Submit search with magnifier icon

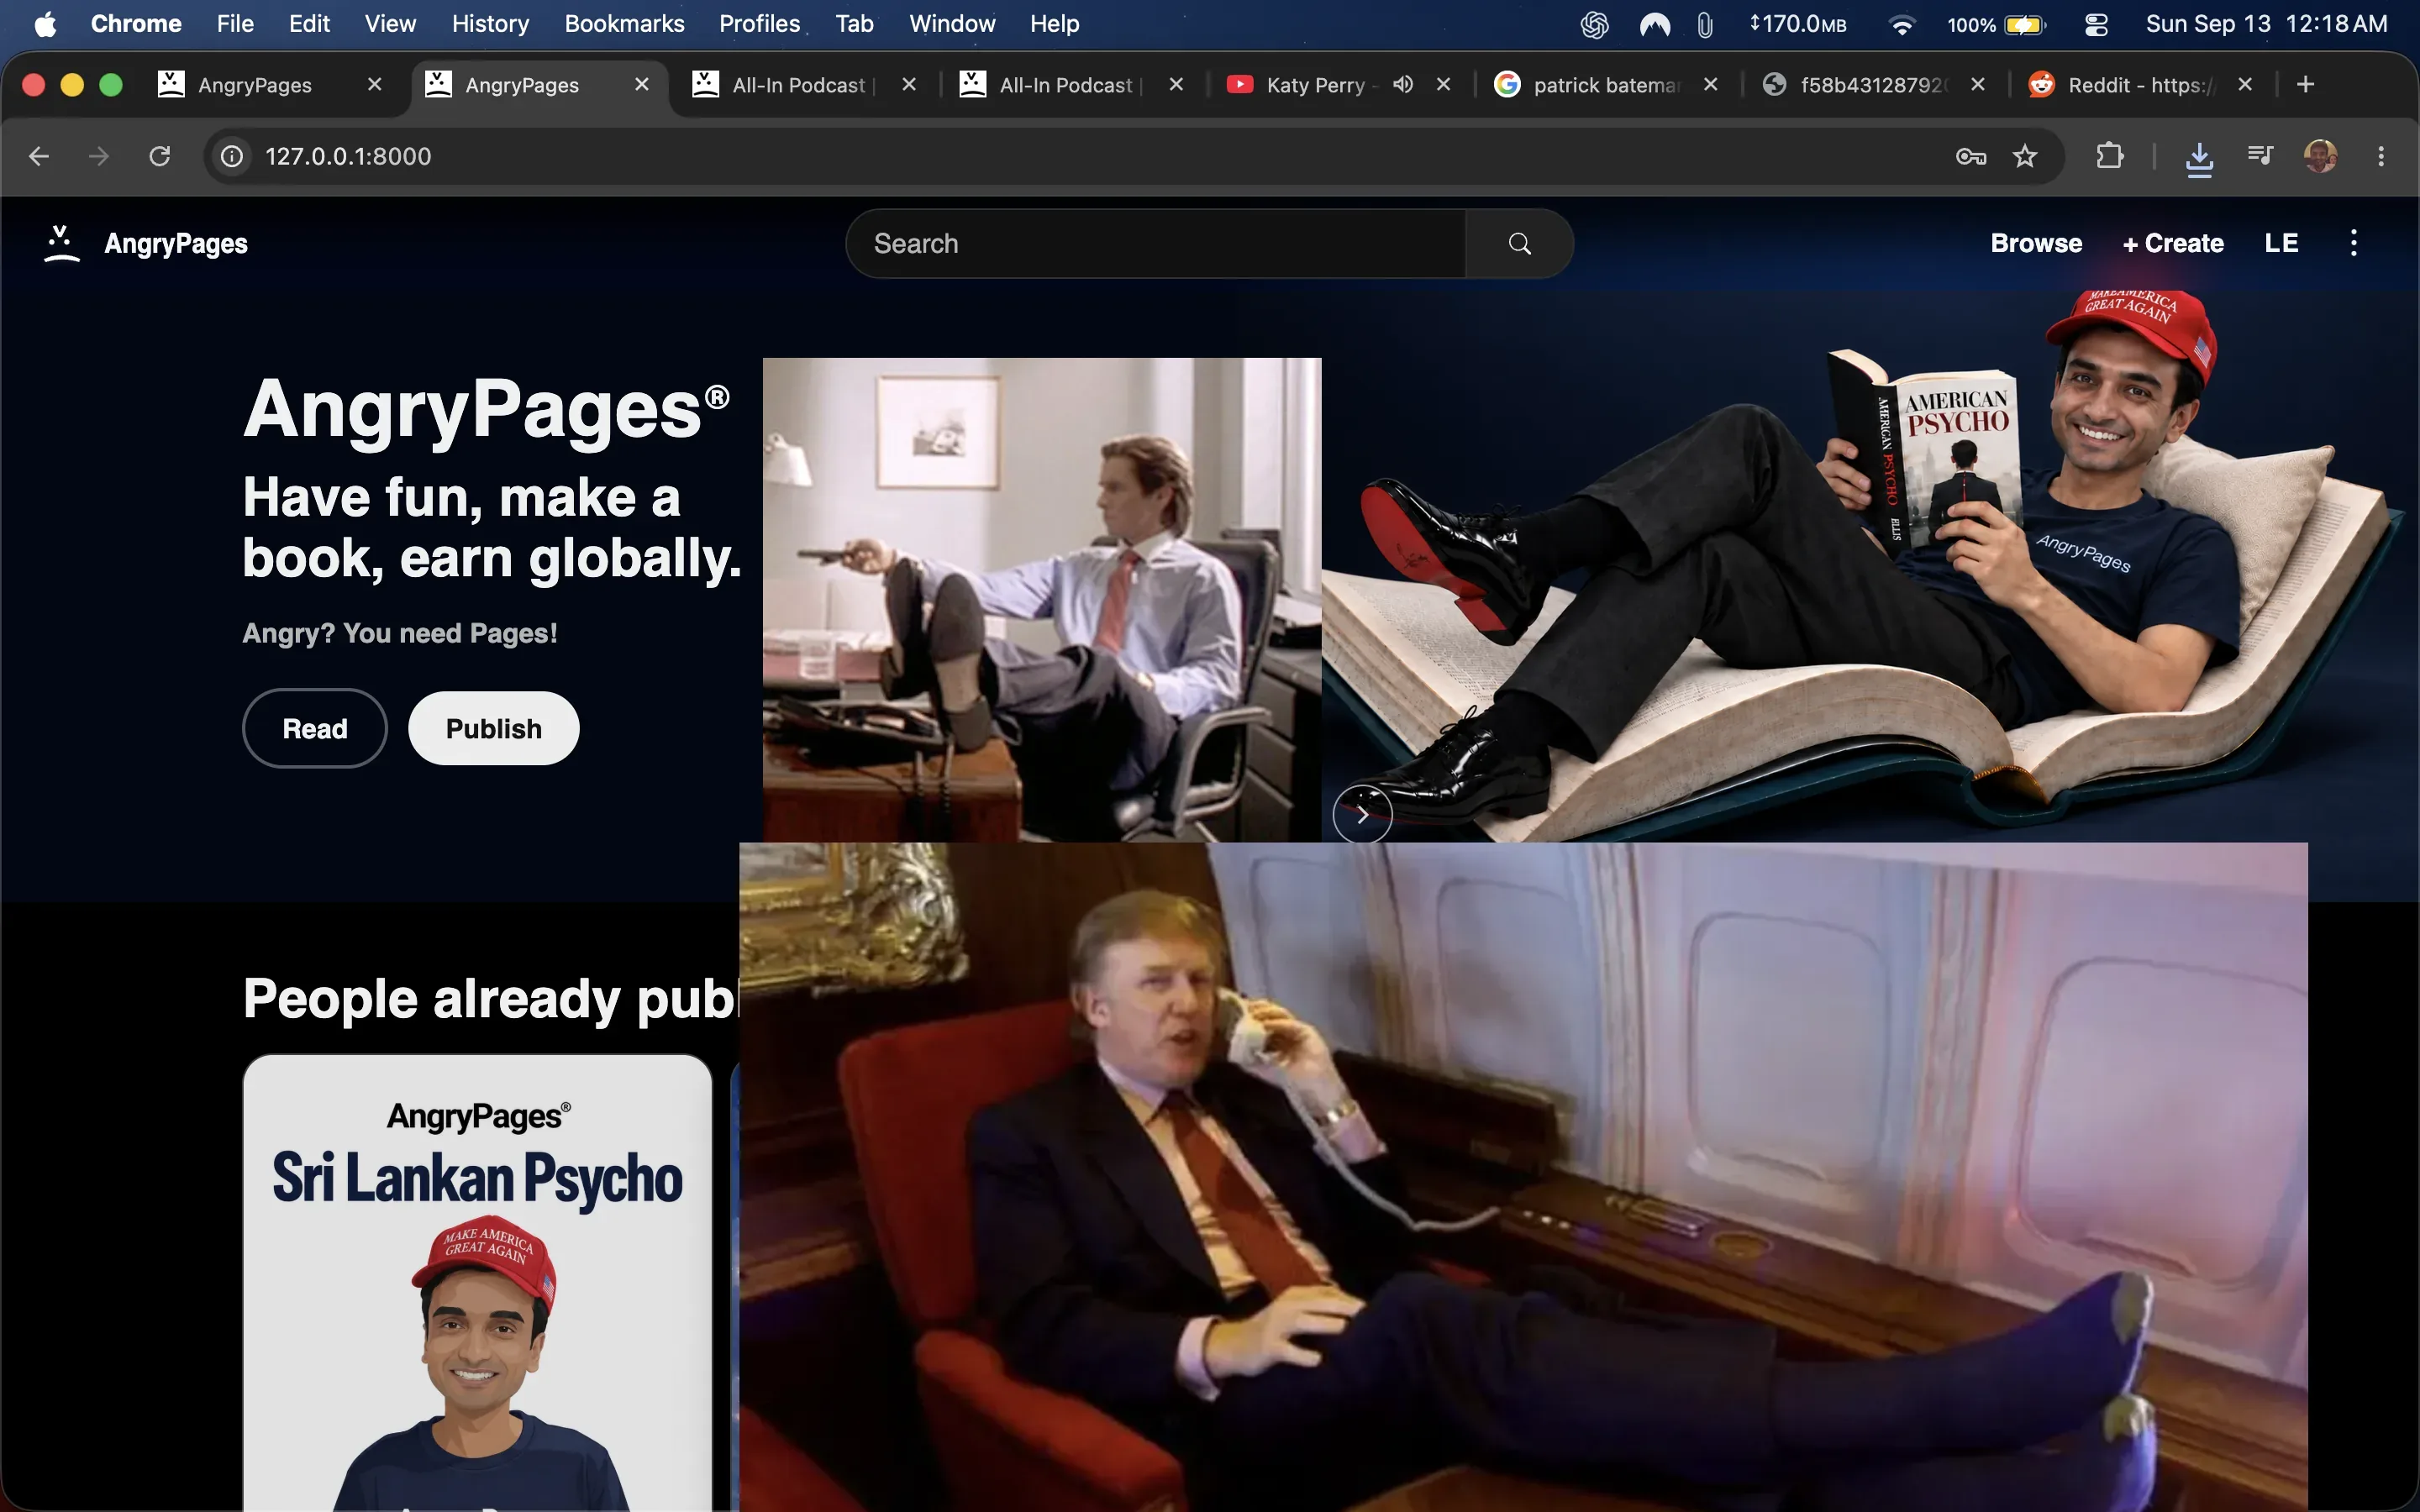pyautogui.click(x=1519, y=243)
